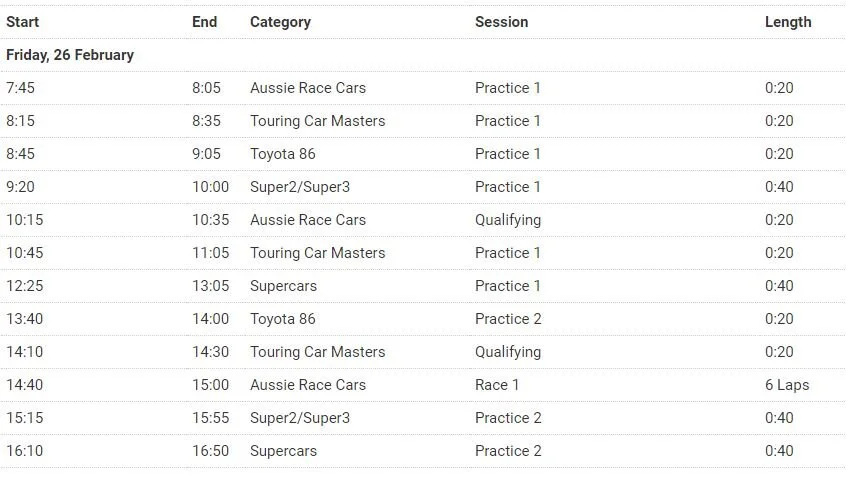Select Super2/Super3 entry starting 15:15
The width and height of the screenshot is (846, 477).
point(300,418)
